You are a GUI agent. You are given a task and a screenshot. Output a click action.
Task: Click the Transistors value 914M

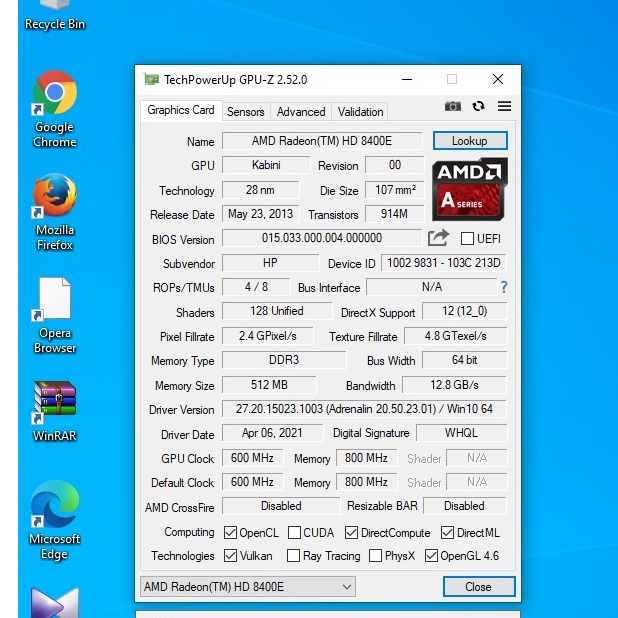395,214
